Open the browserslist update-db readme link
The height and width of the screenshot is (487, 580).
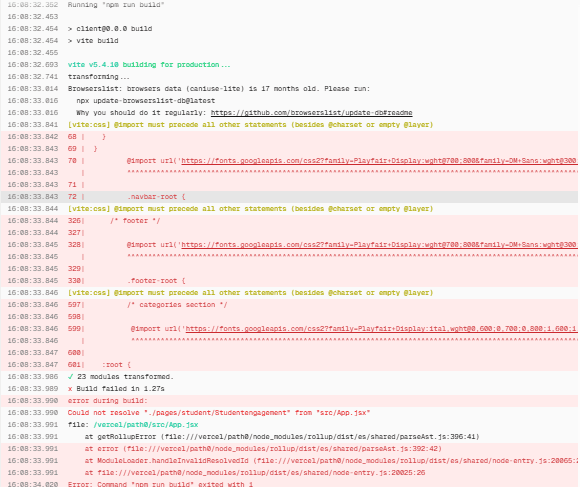(311, 113)
